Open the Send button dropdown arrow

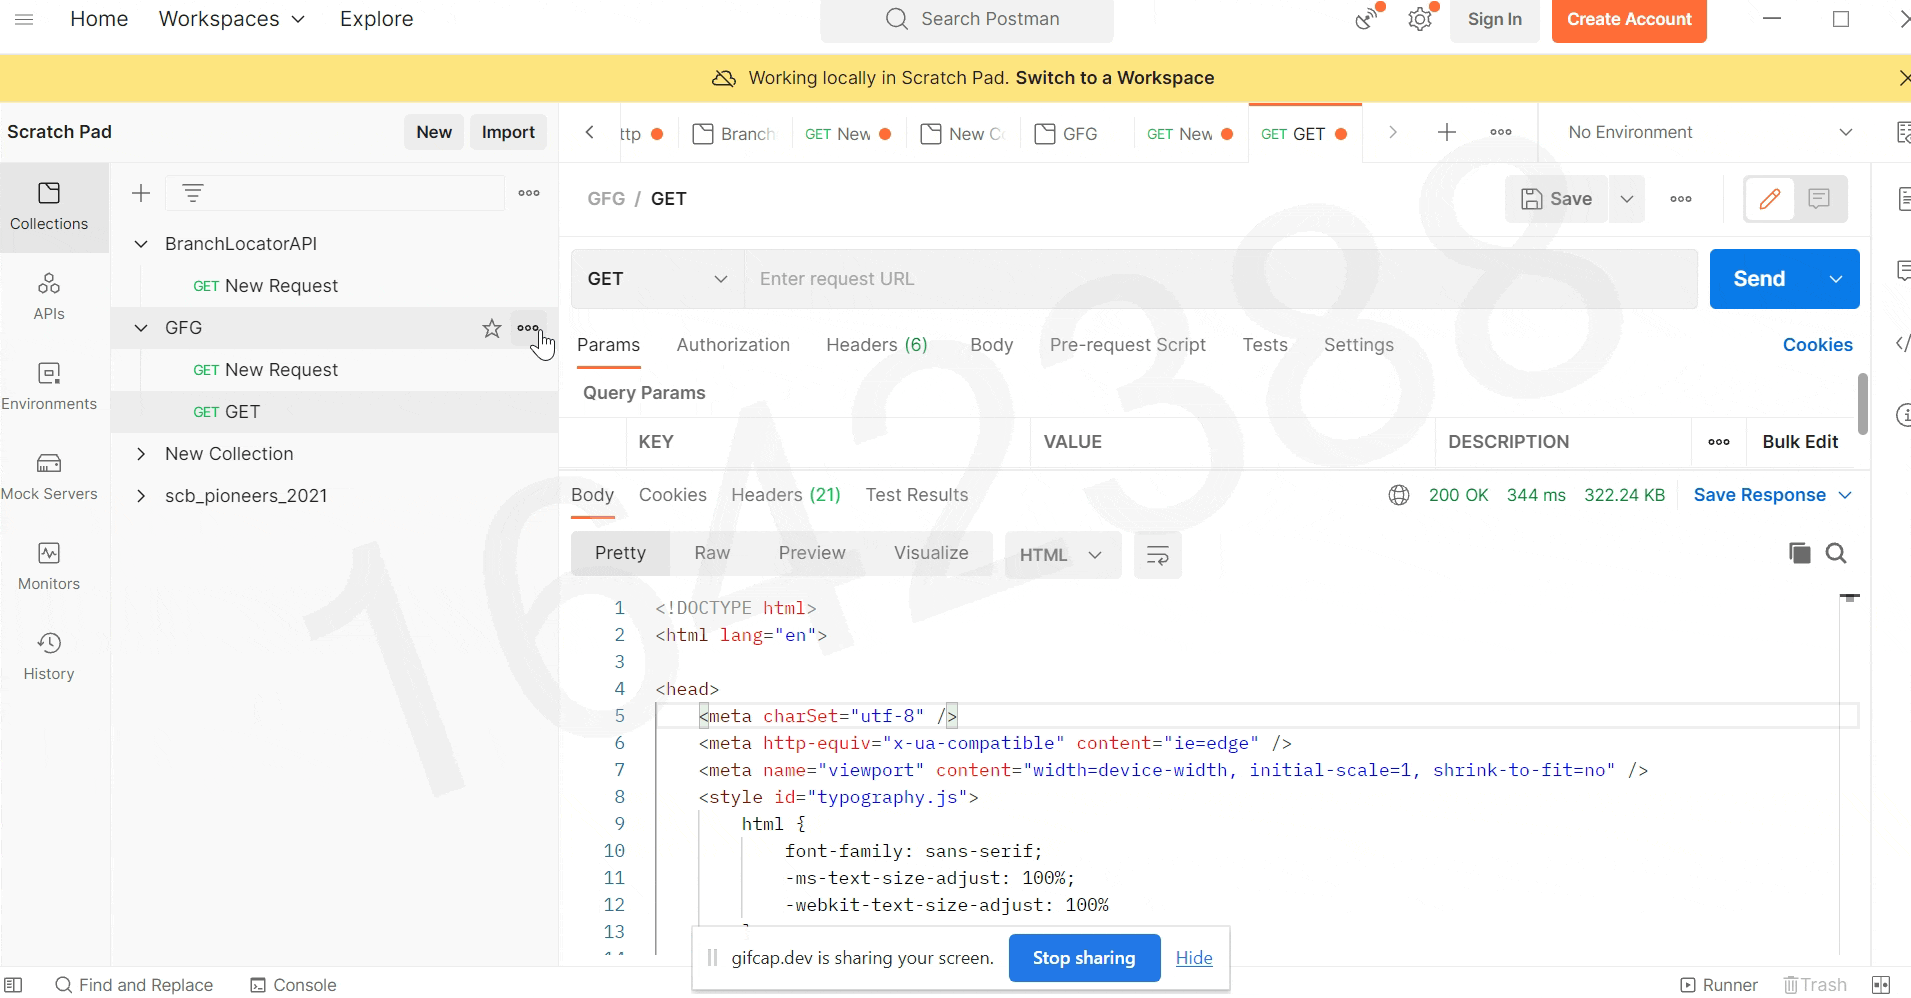click(1836, 279)
